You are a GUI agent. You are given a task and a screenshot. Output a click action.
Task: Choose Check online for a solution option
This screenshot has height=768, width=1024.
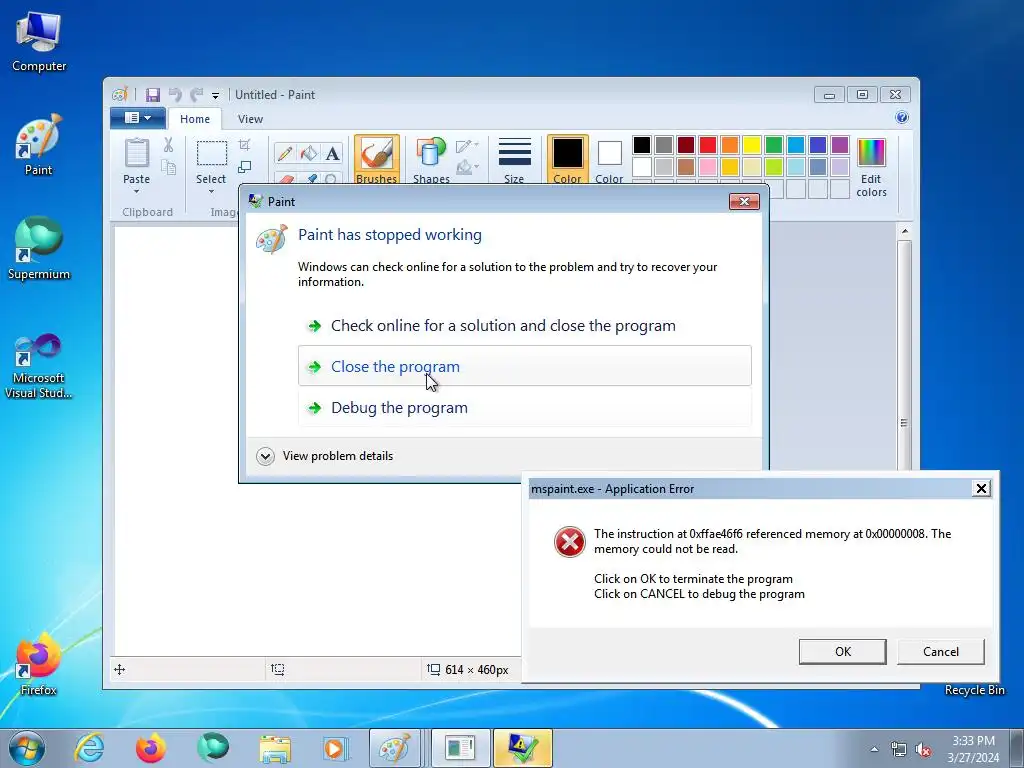[525, 325]
